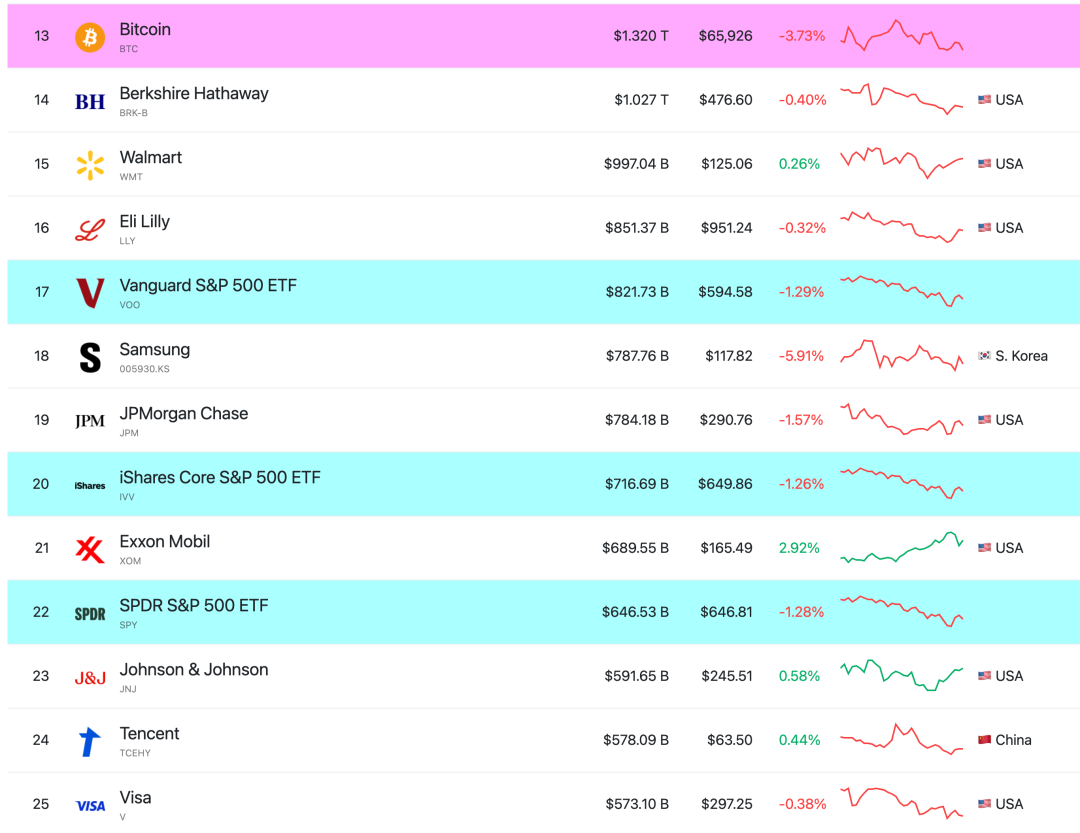Click the JPM logo icon
This screenshot has width=1080, height=833.
click(90, 421)
